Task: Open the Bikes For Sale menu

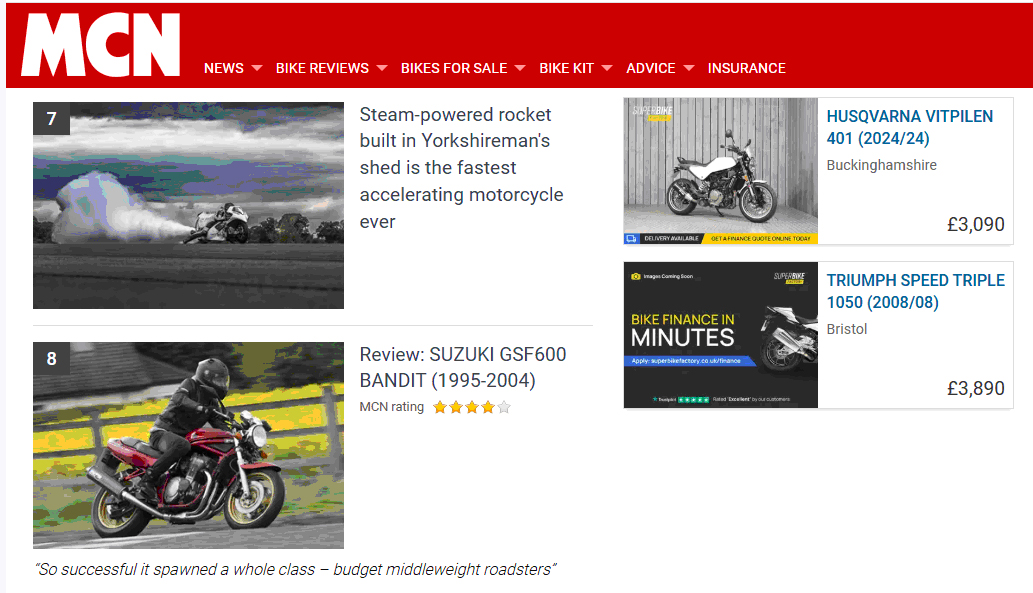Action: [454, 68]
